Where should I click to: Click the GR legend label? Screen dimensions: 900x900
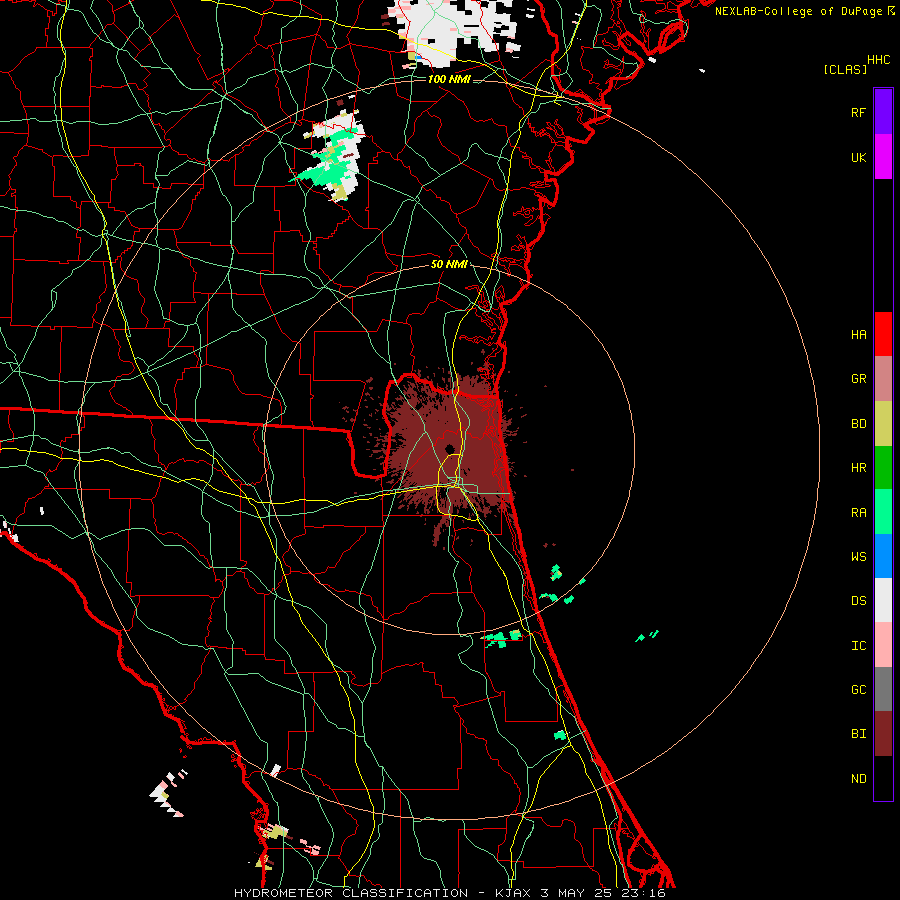pyautogui.click(x=859, y=379)
